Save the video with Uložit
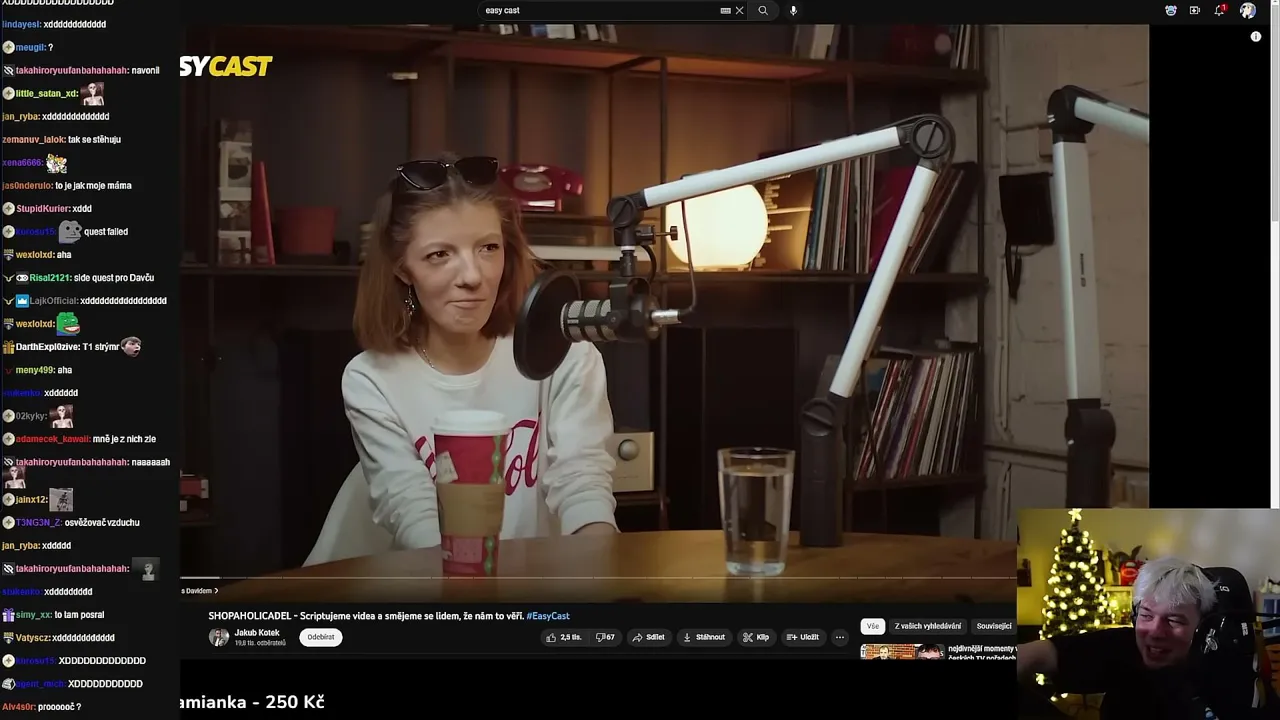Image resolution: width=1280 pixels, height=720 pixels. tap(803, 637)
